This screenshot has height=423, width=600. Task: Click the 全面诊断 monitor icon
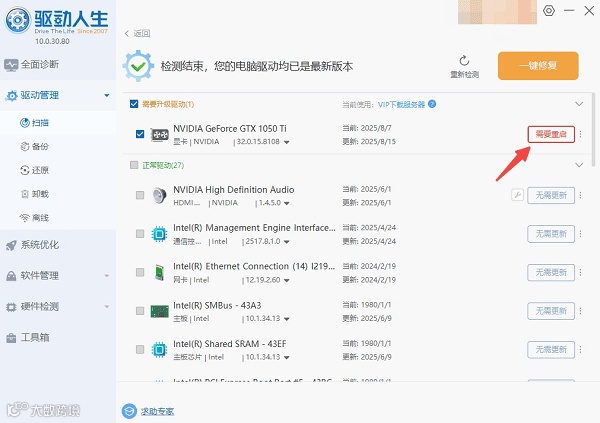tap(11, 65)
